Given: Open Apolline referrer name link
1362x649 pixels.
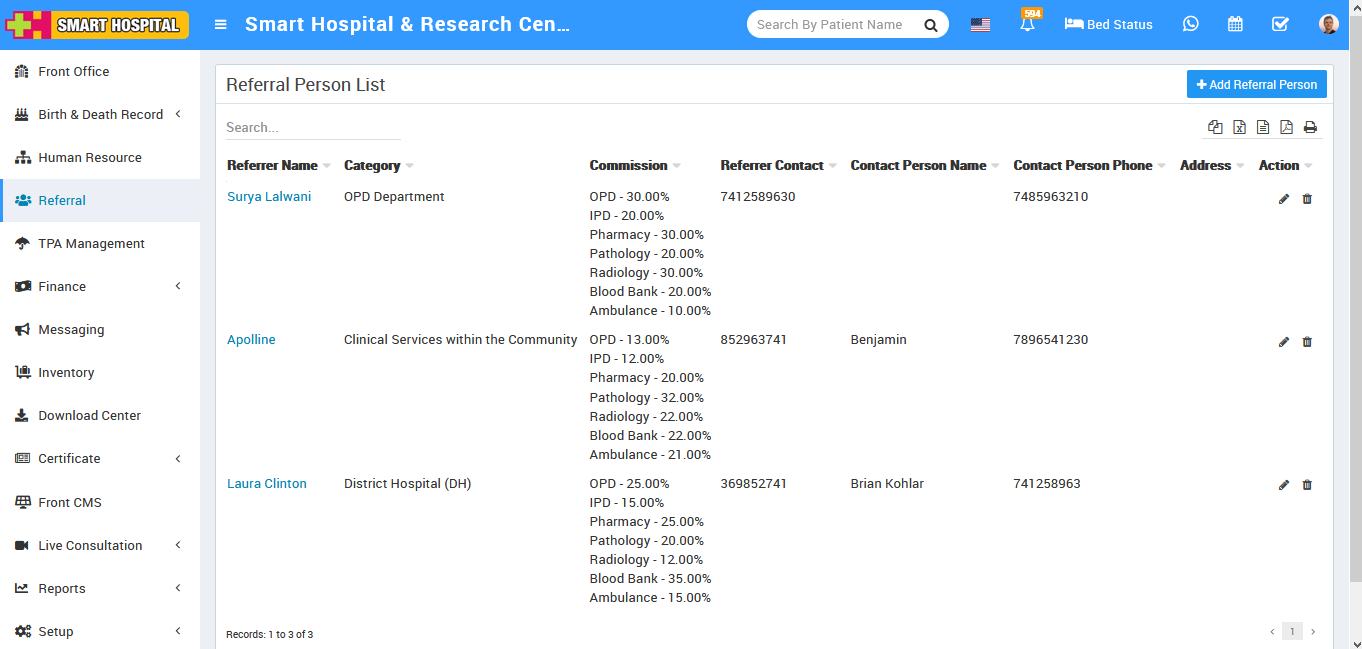Looking at the screenshot, I should tap(251, 340).
